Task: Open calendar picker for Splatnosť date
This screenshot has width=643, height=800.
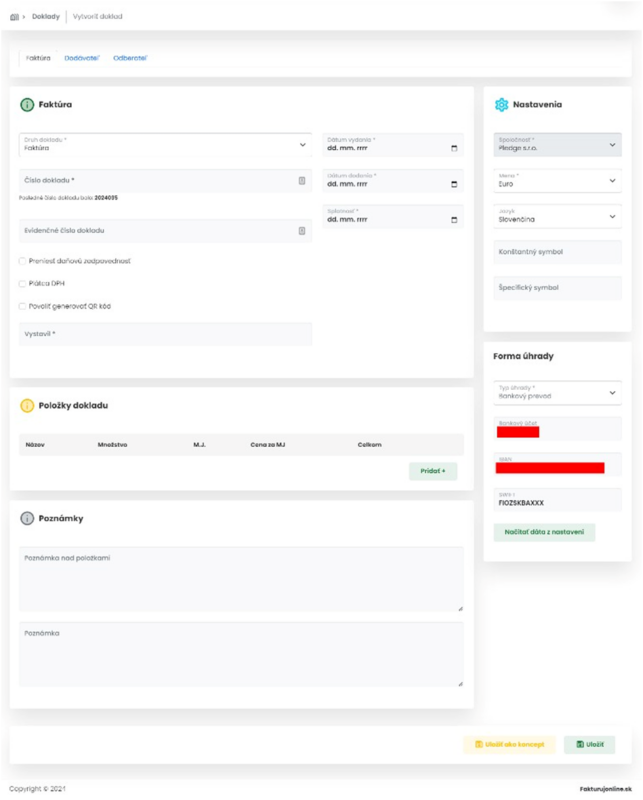Action: pos(454,220)
